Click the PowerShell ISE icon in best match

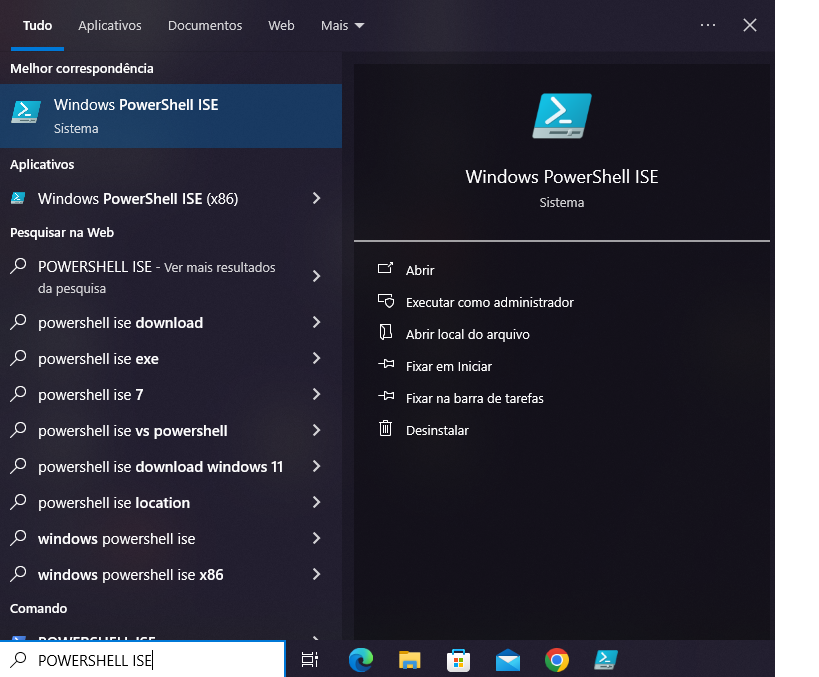[26, 112]
